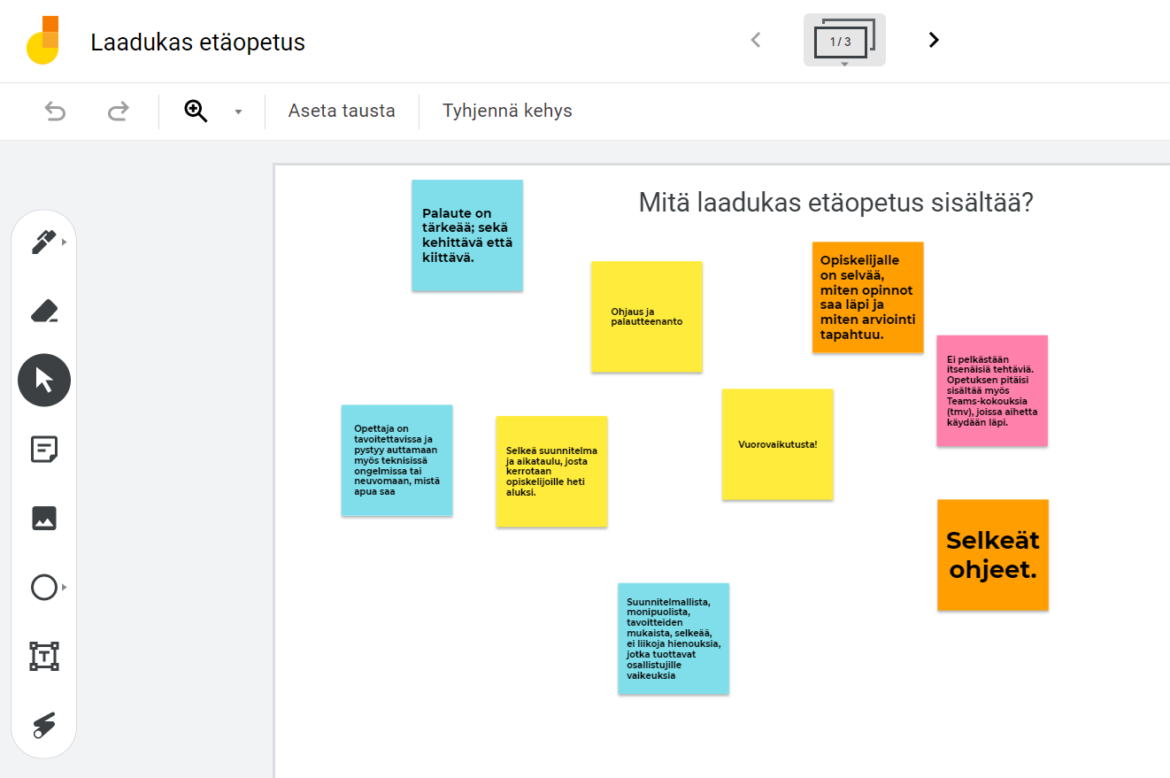Select the Eraser tool
The image size is (1170, 778).
(x=44, y=311)
